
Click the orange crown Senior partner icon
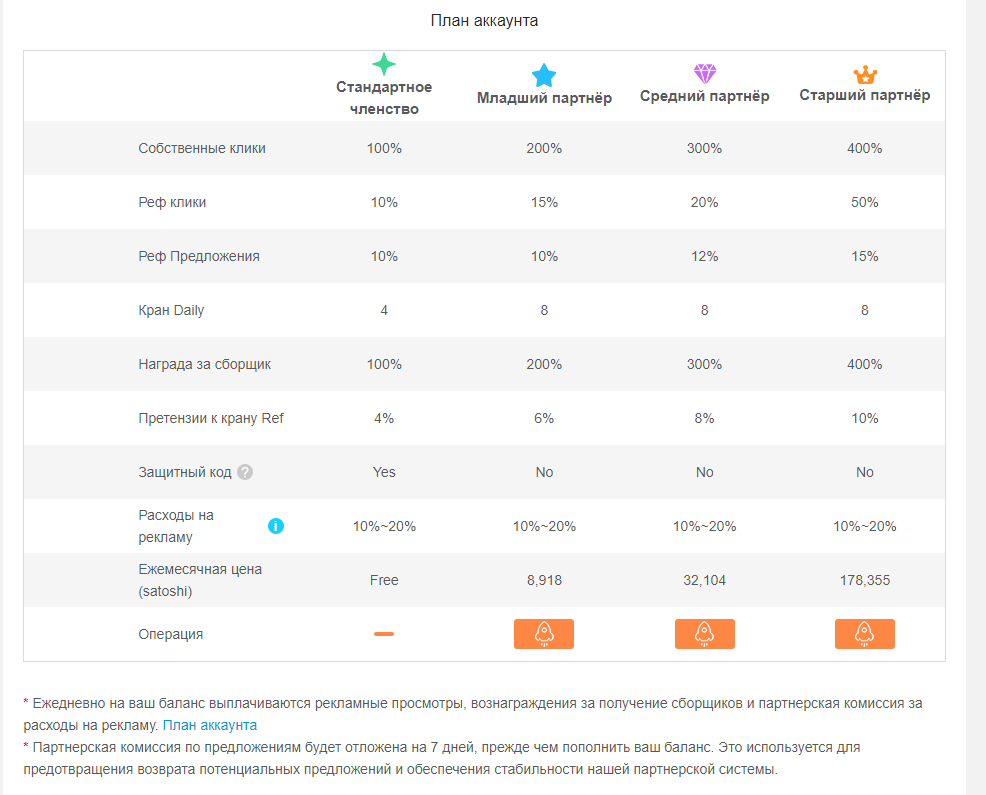coord(865,74)
